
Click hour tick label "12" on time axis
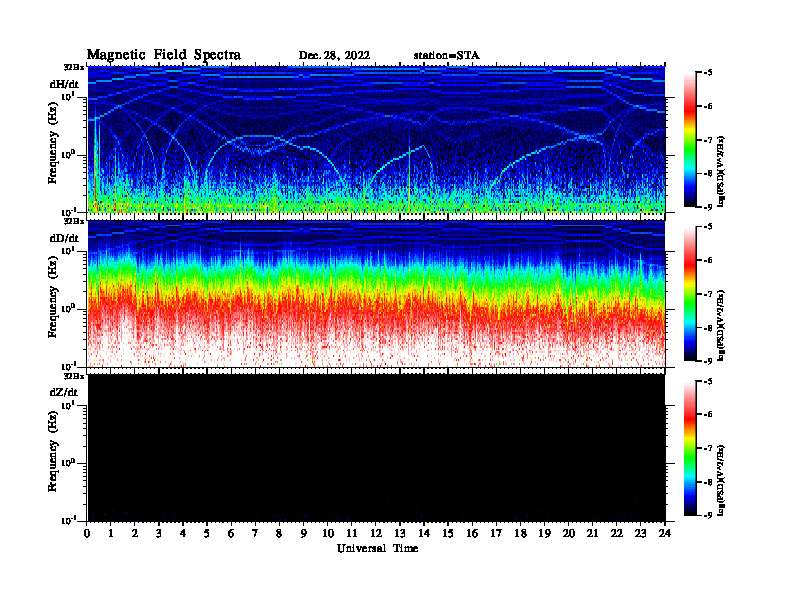[376, 533]
